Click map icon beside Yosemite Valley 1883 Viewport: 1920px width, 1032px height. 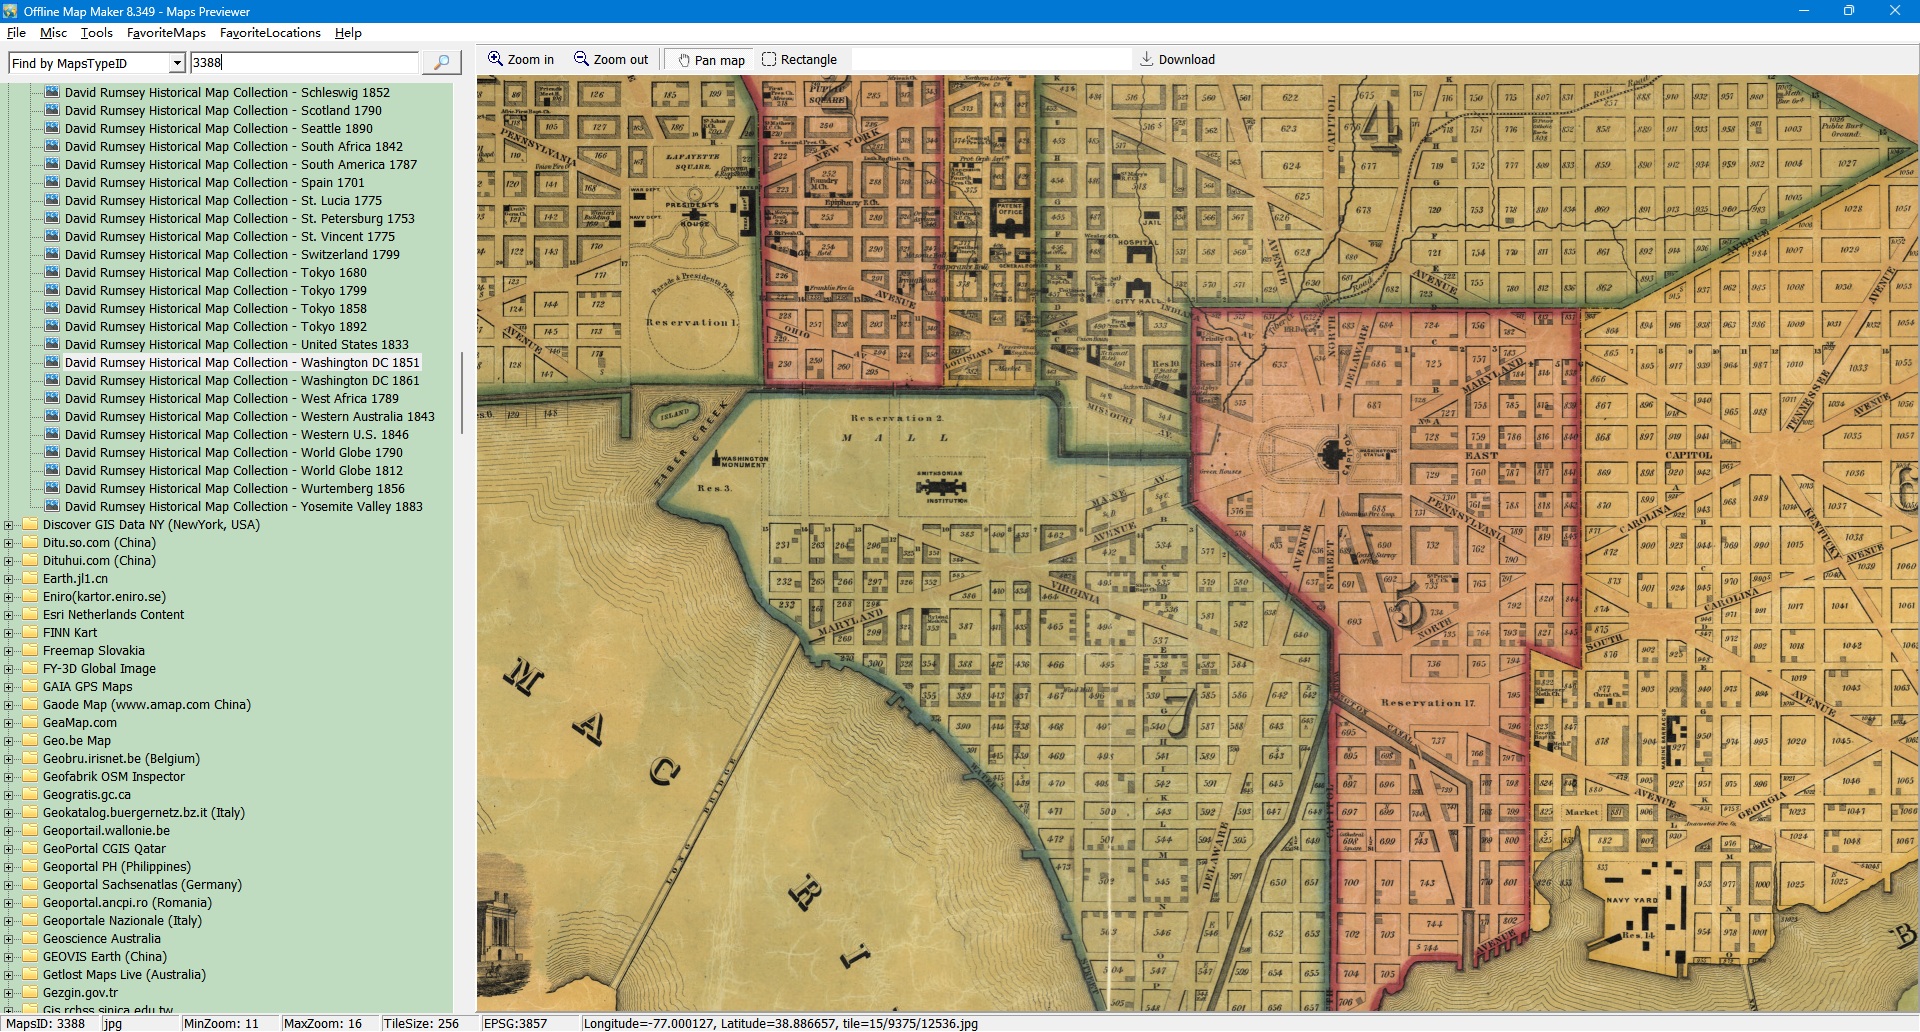(x=52, y=507)
